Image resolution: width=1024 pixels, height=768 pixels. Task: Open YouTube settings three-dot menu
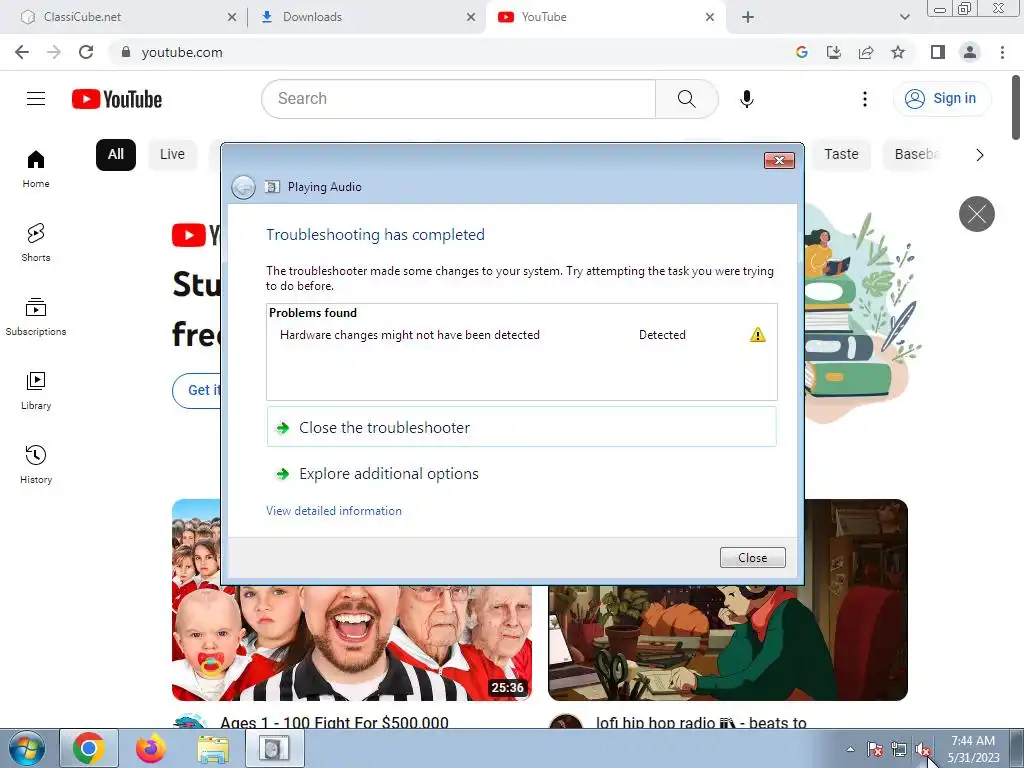coord(865,99)
